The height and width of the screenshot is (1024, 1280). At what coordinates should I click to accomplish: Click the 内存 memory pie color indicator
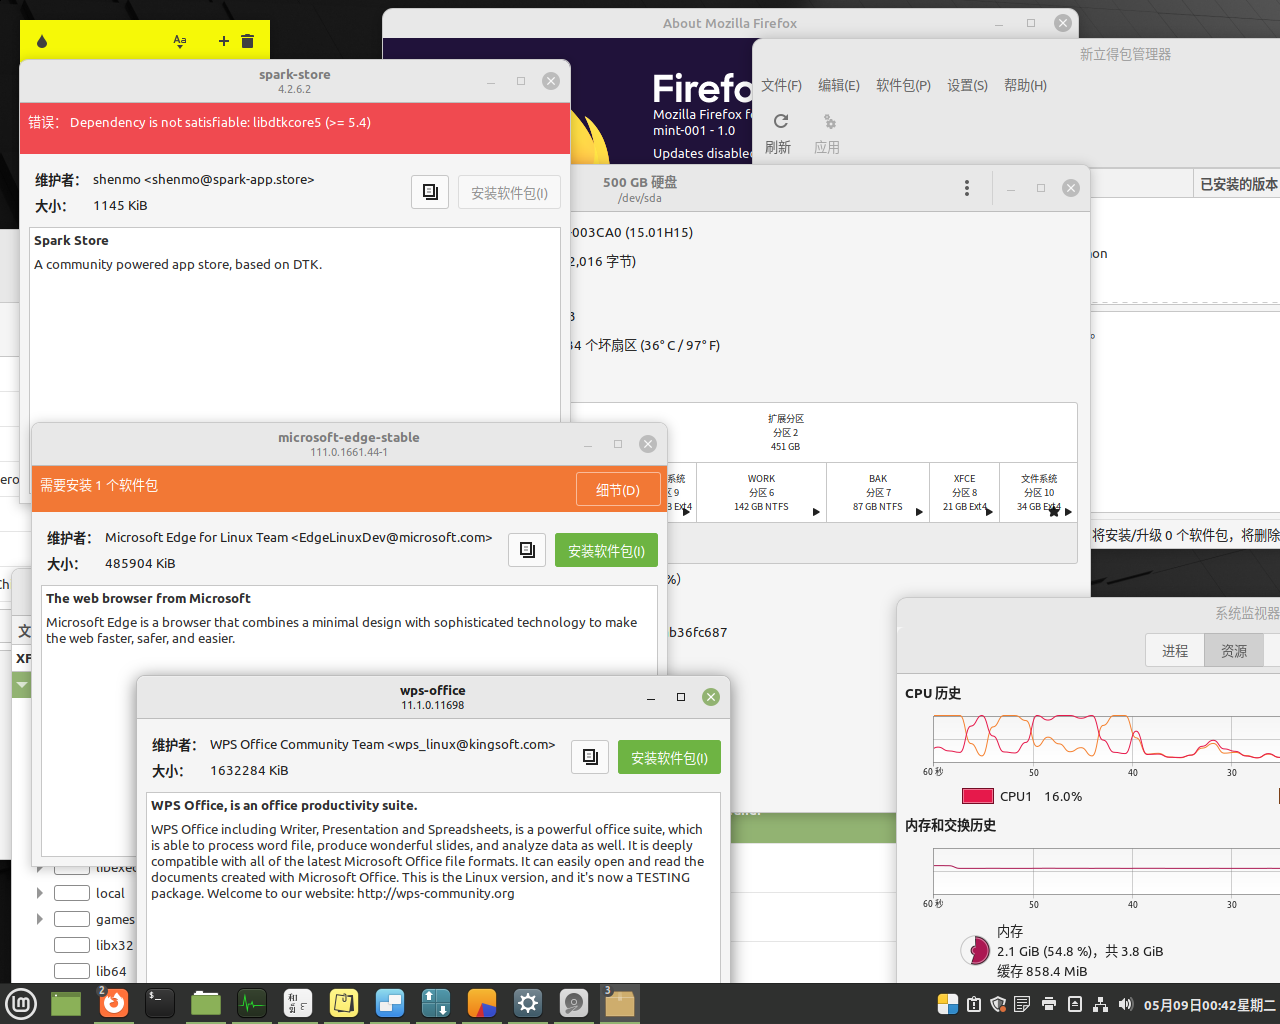pyautogui.click(x=975, y=950)
